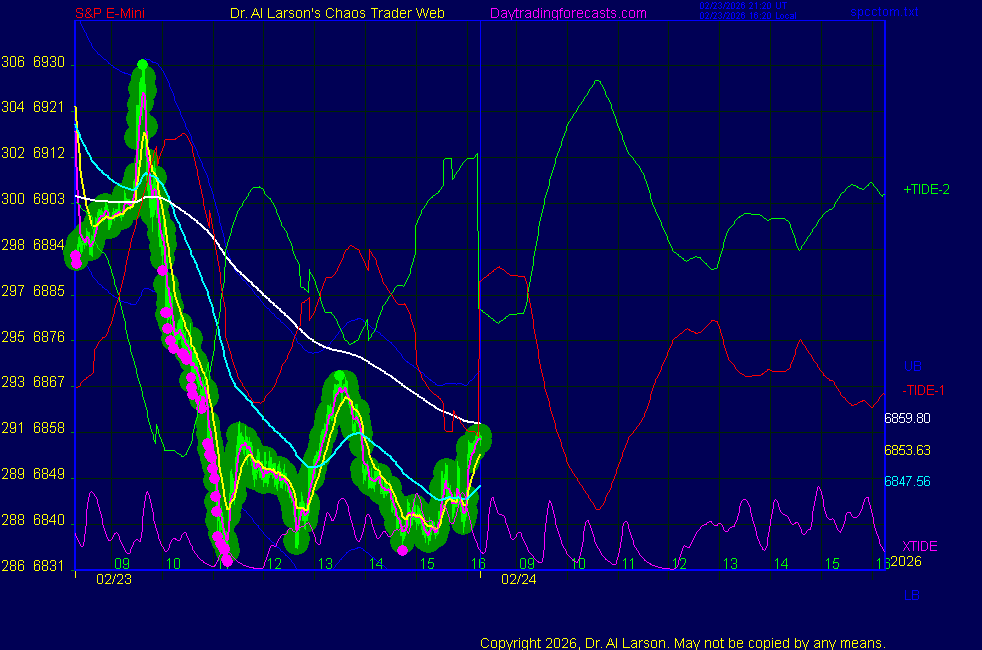982x650 pixels.
Task: Click the yellow 6853.63 moving average value
Action: pyautogui.click(x=907, y=450)
